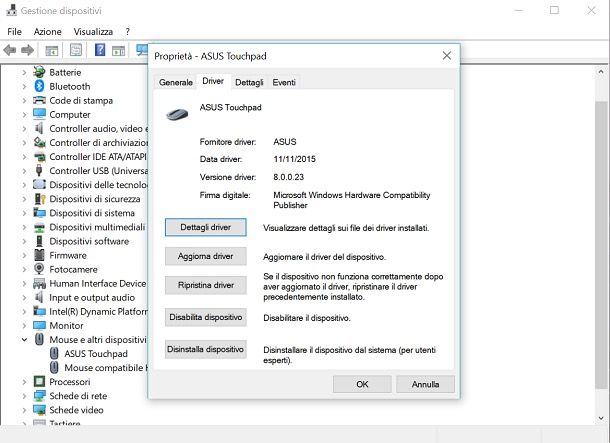Click the Controller IDE ATA/ATAPI icon
The height and width of the screenshot is (443, 610).
(39, 157)
